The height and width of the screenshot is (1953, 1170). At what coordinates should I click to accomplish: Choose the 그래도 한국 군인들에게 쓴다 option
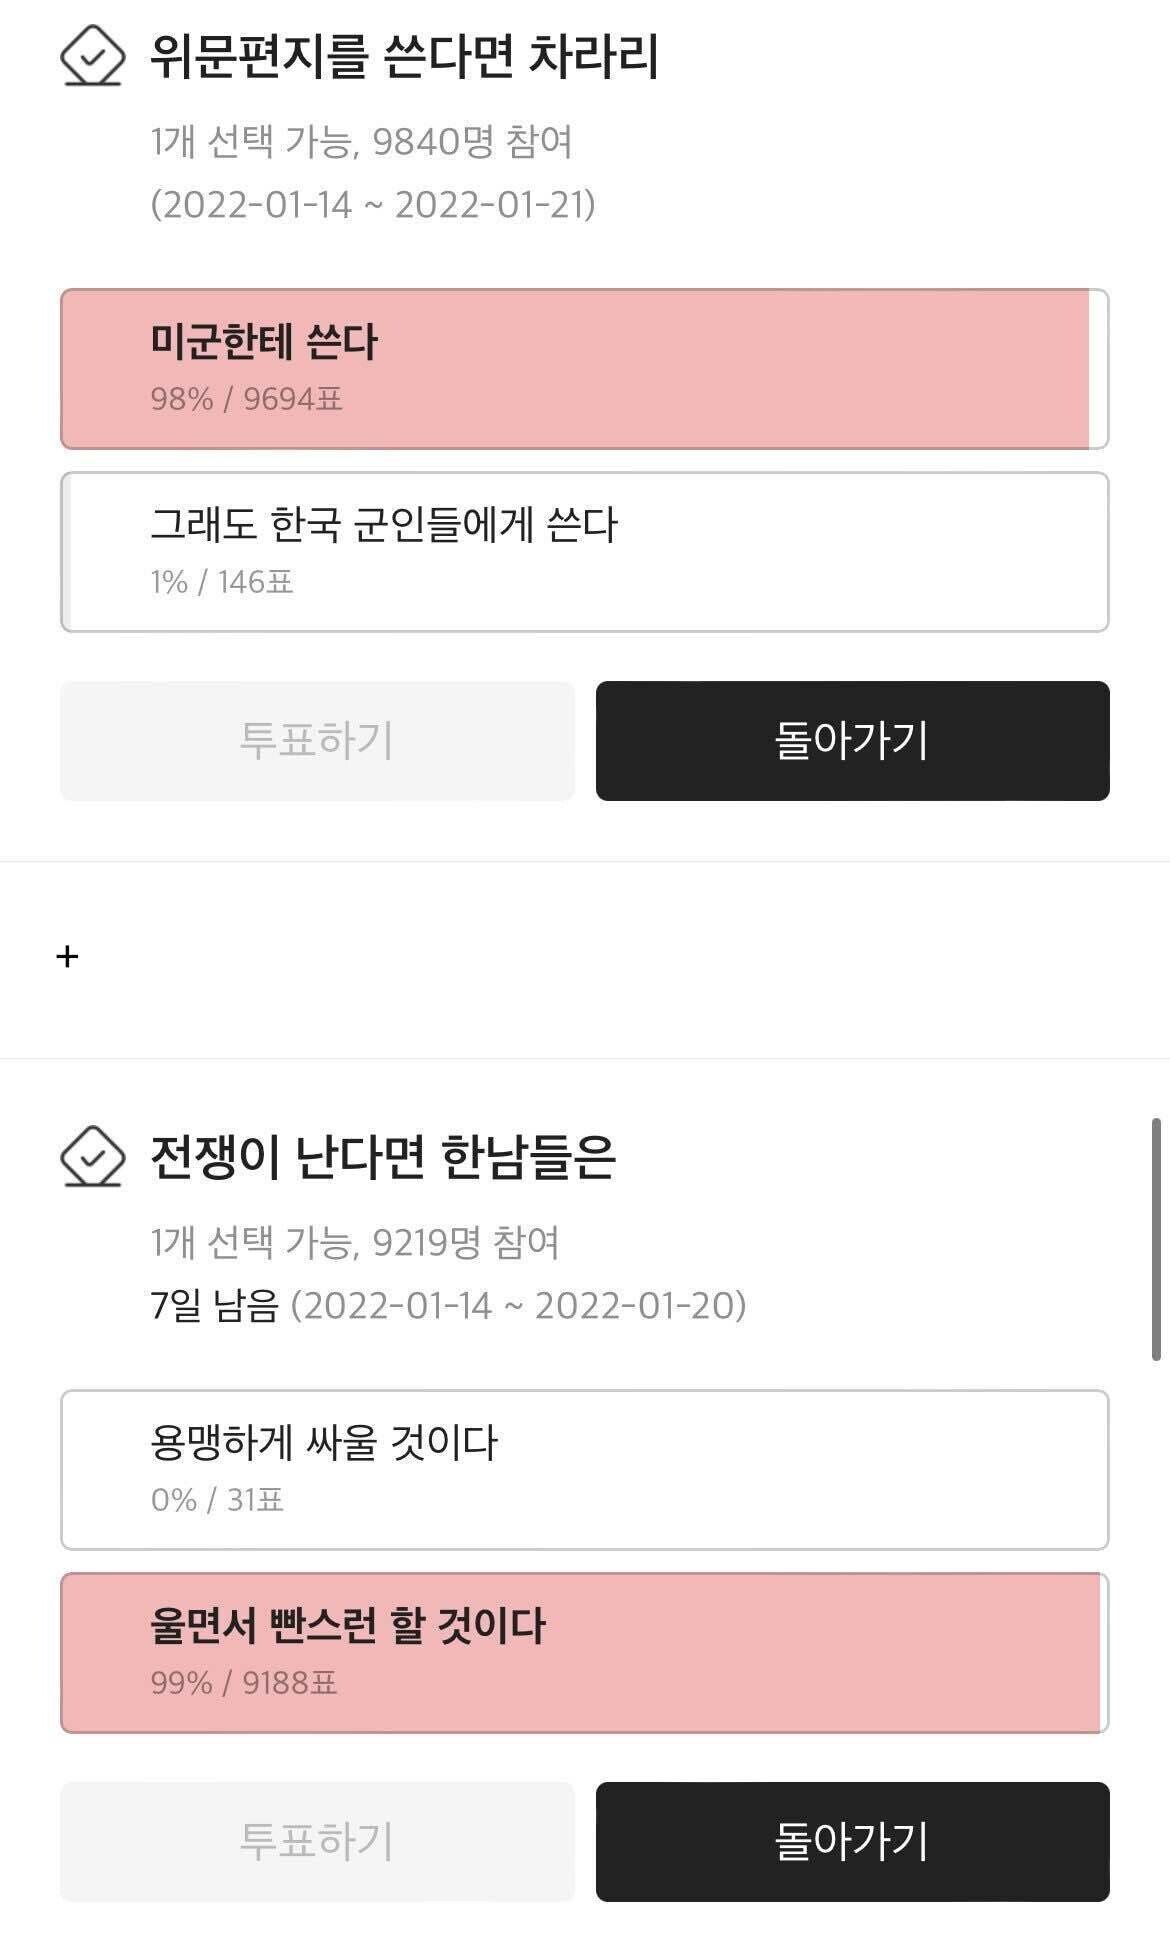[x=584, y=552]
